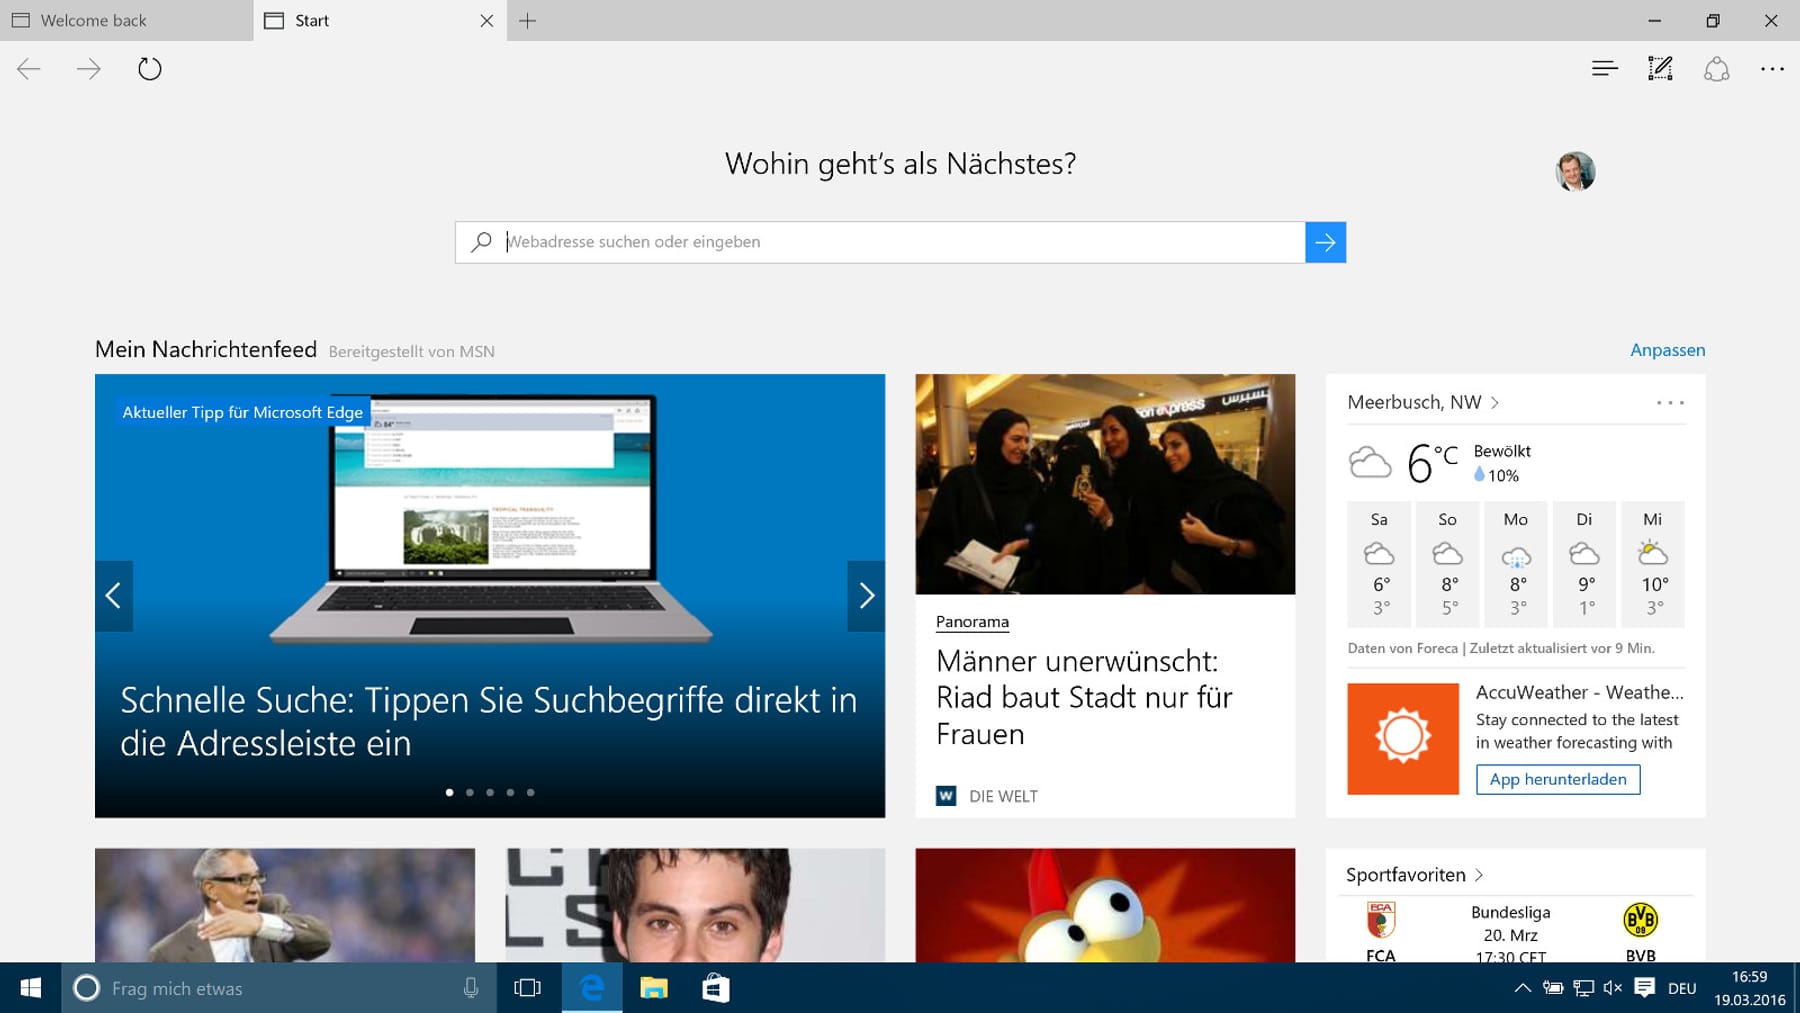Select the Sa forecast day
Viewport: 1800px width, 1013px height.
1379,564
